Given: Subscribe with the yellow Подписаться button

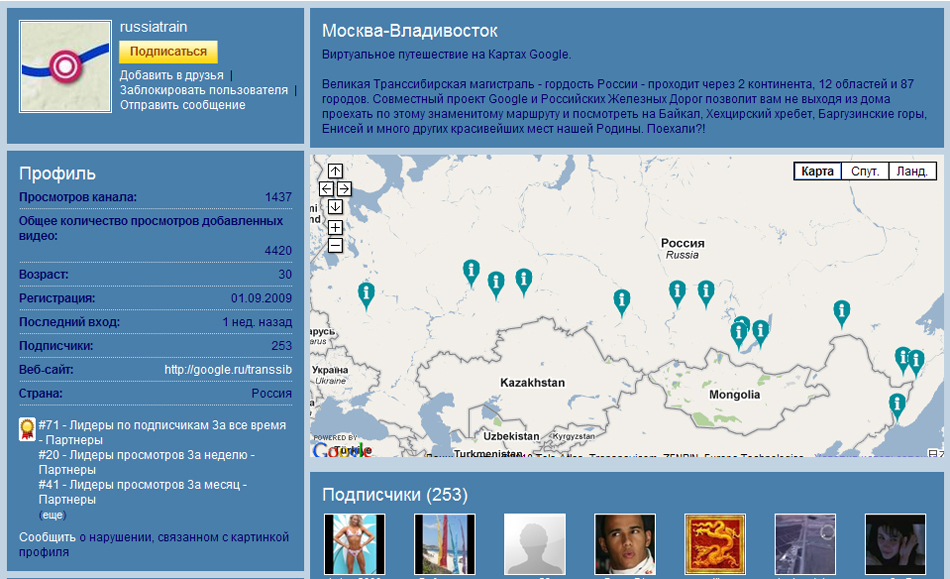Looking at the screenshot, I should pyautogui.click(x=168, y=51).
